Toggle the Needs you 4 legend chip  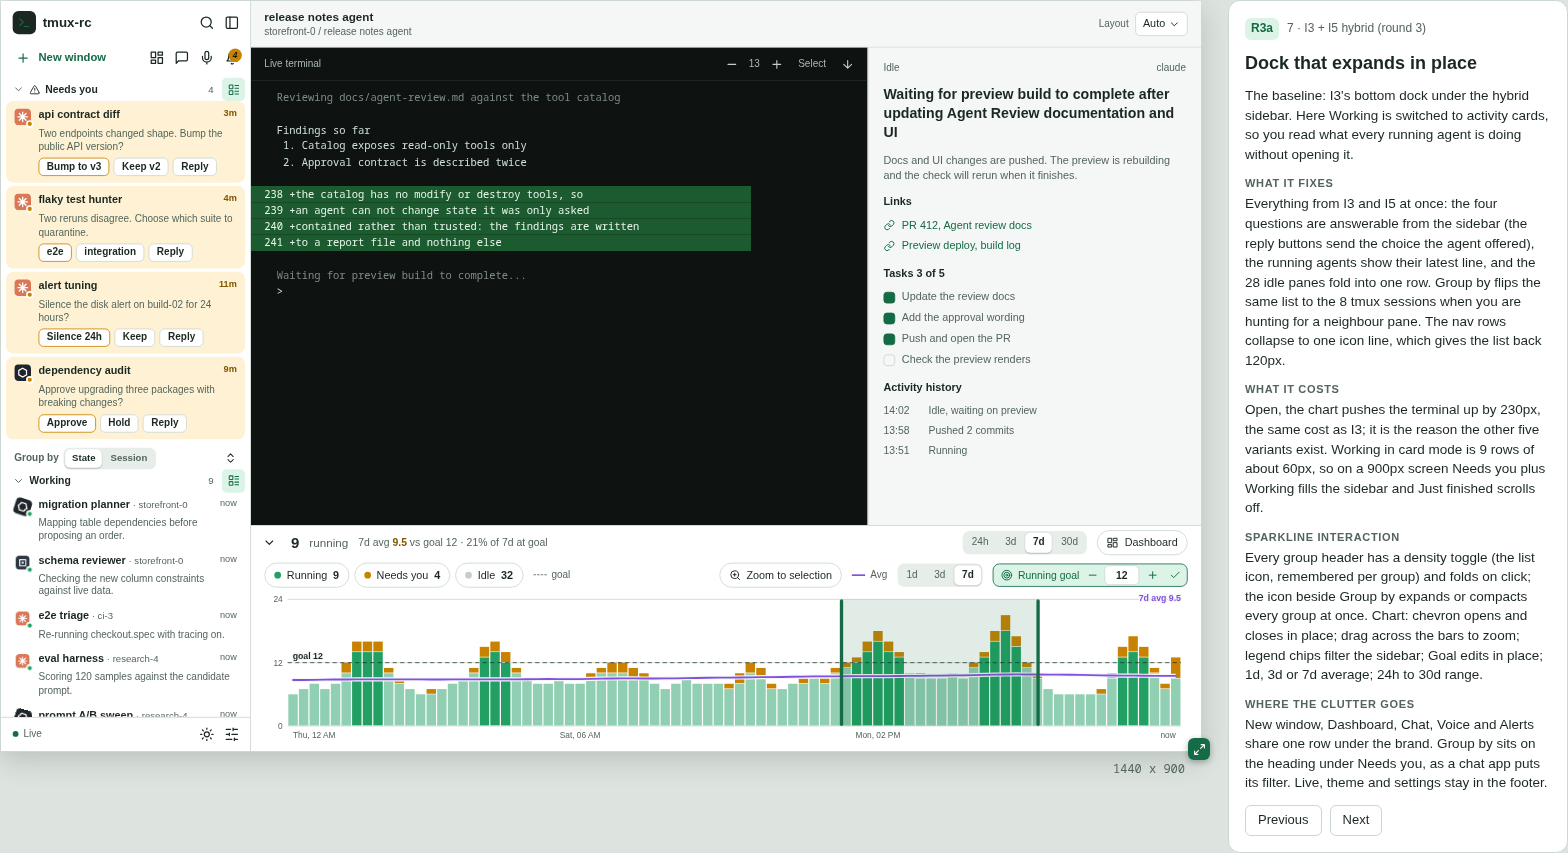[x=402, y=575]
